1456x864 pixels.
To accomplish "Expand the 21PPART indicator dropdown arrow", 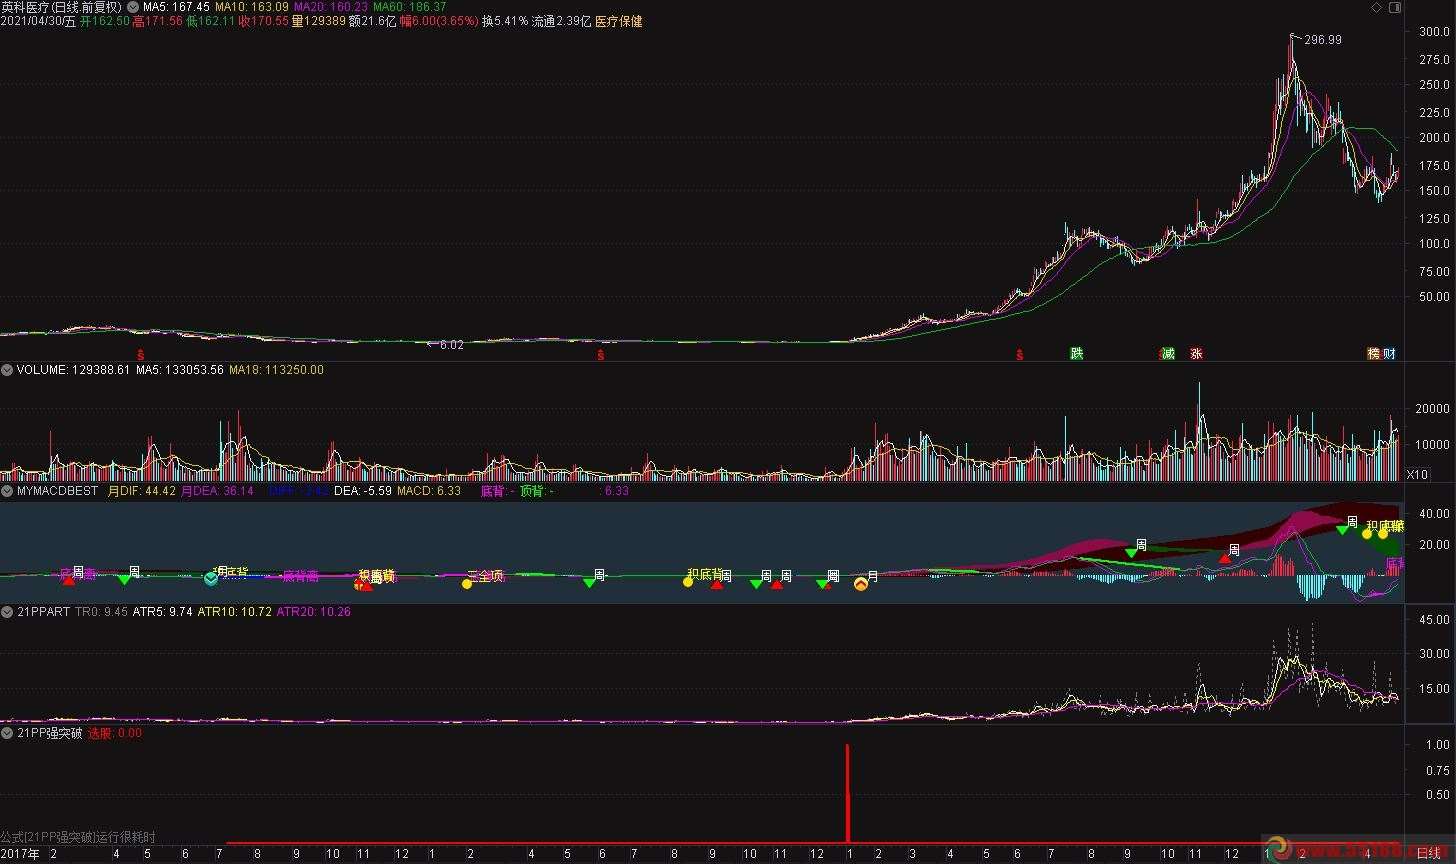I will (7, 610).
